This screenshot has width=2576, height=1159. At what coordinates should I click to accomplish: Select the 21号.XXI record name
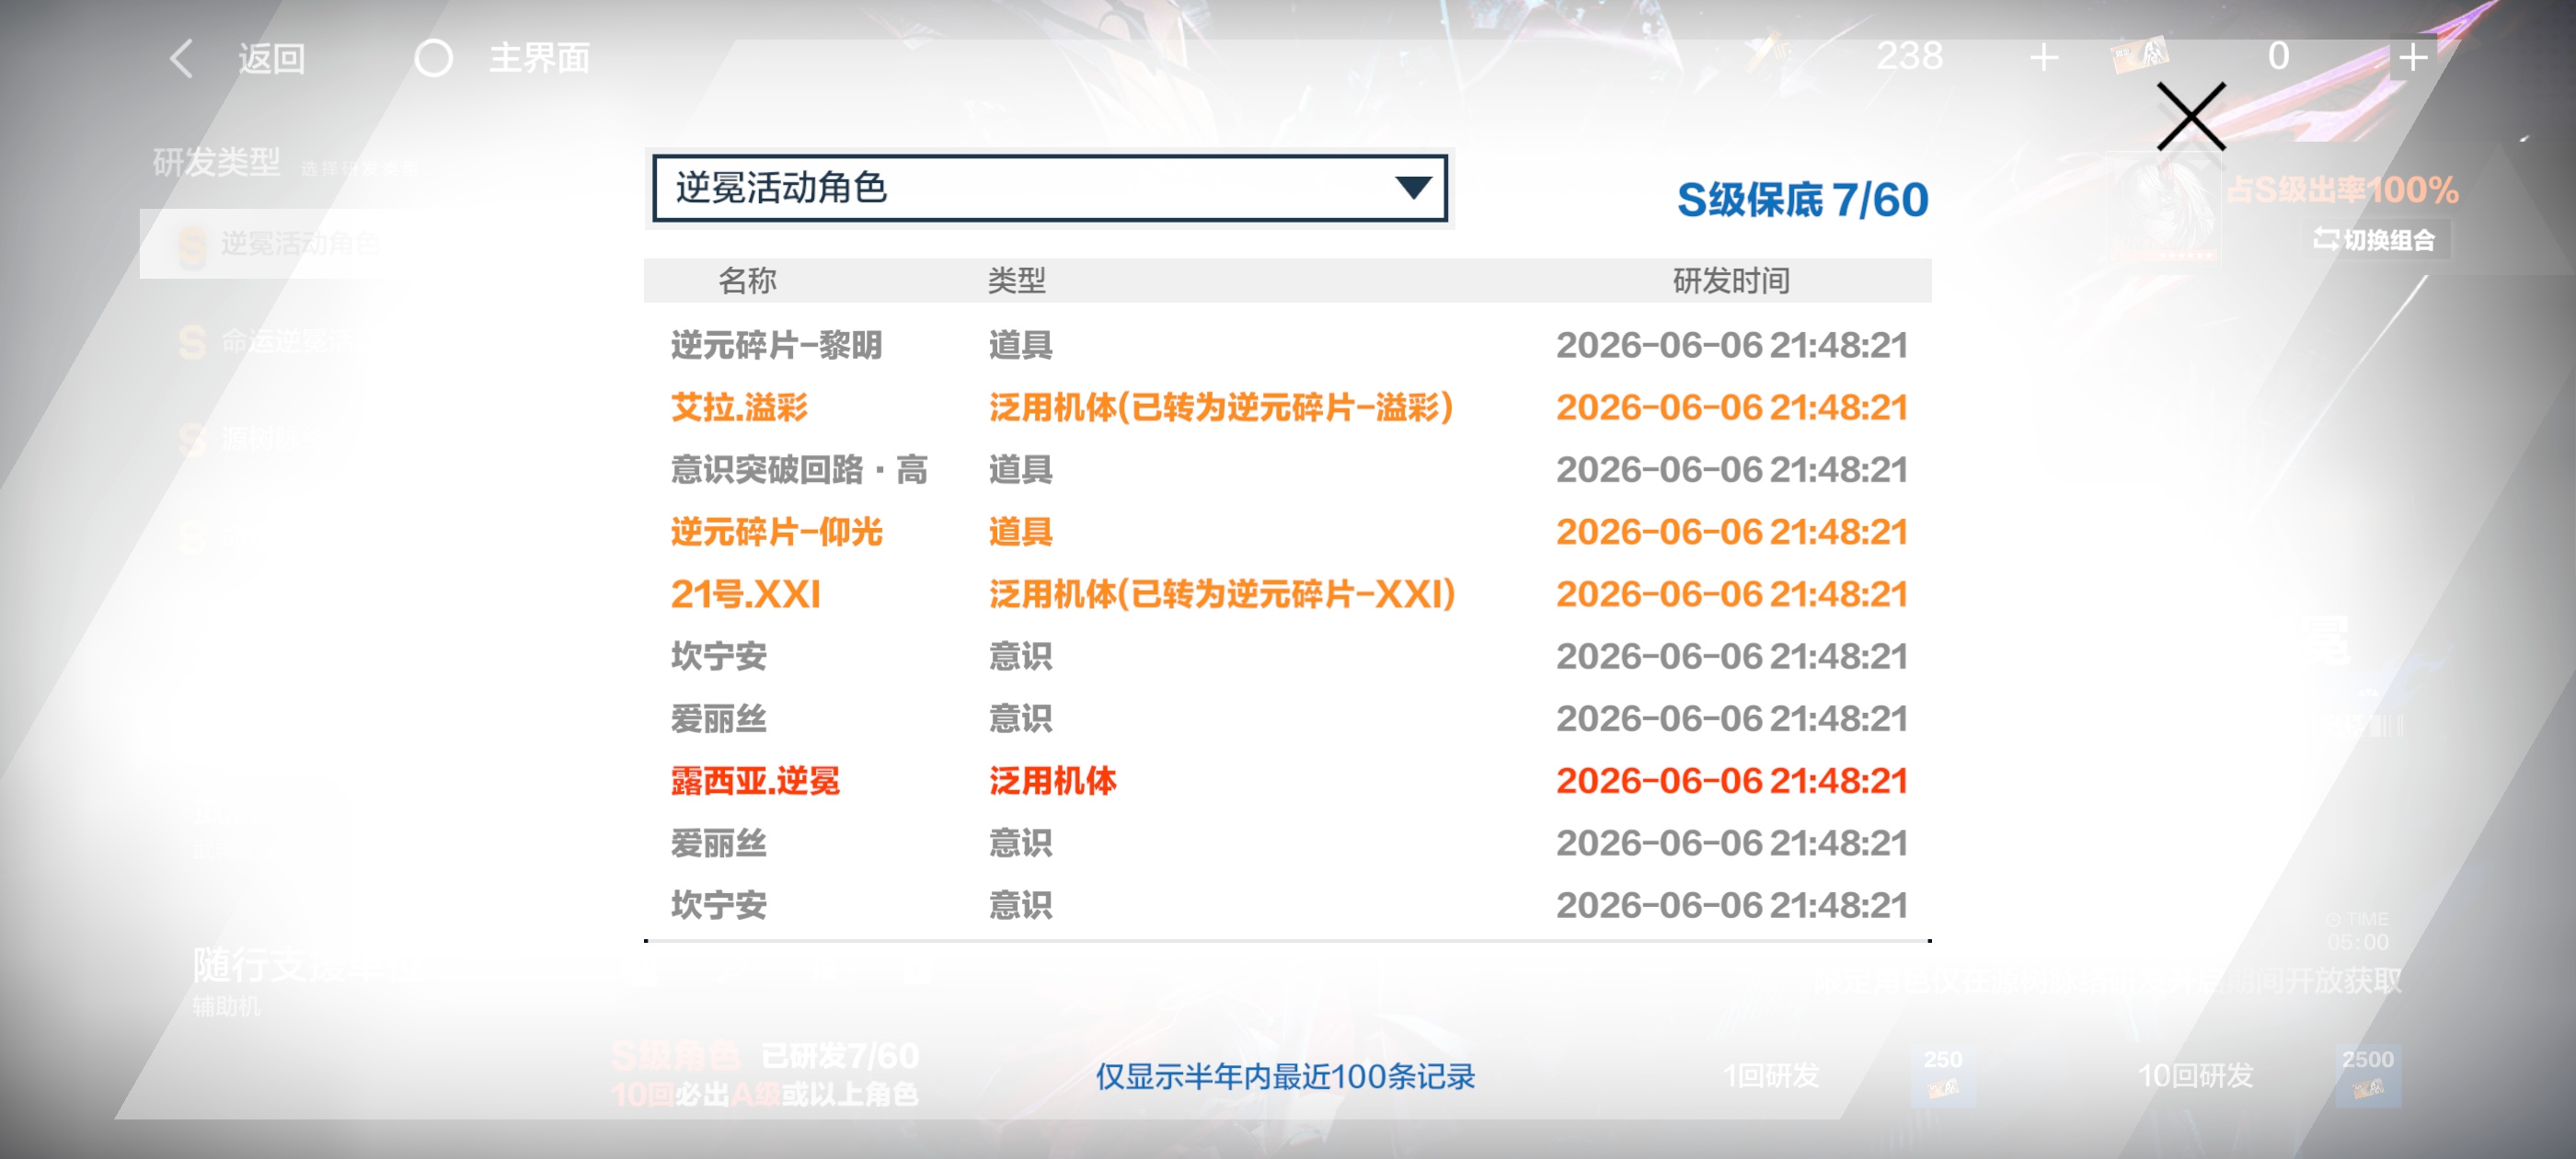[745, 595]
